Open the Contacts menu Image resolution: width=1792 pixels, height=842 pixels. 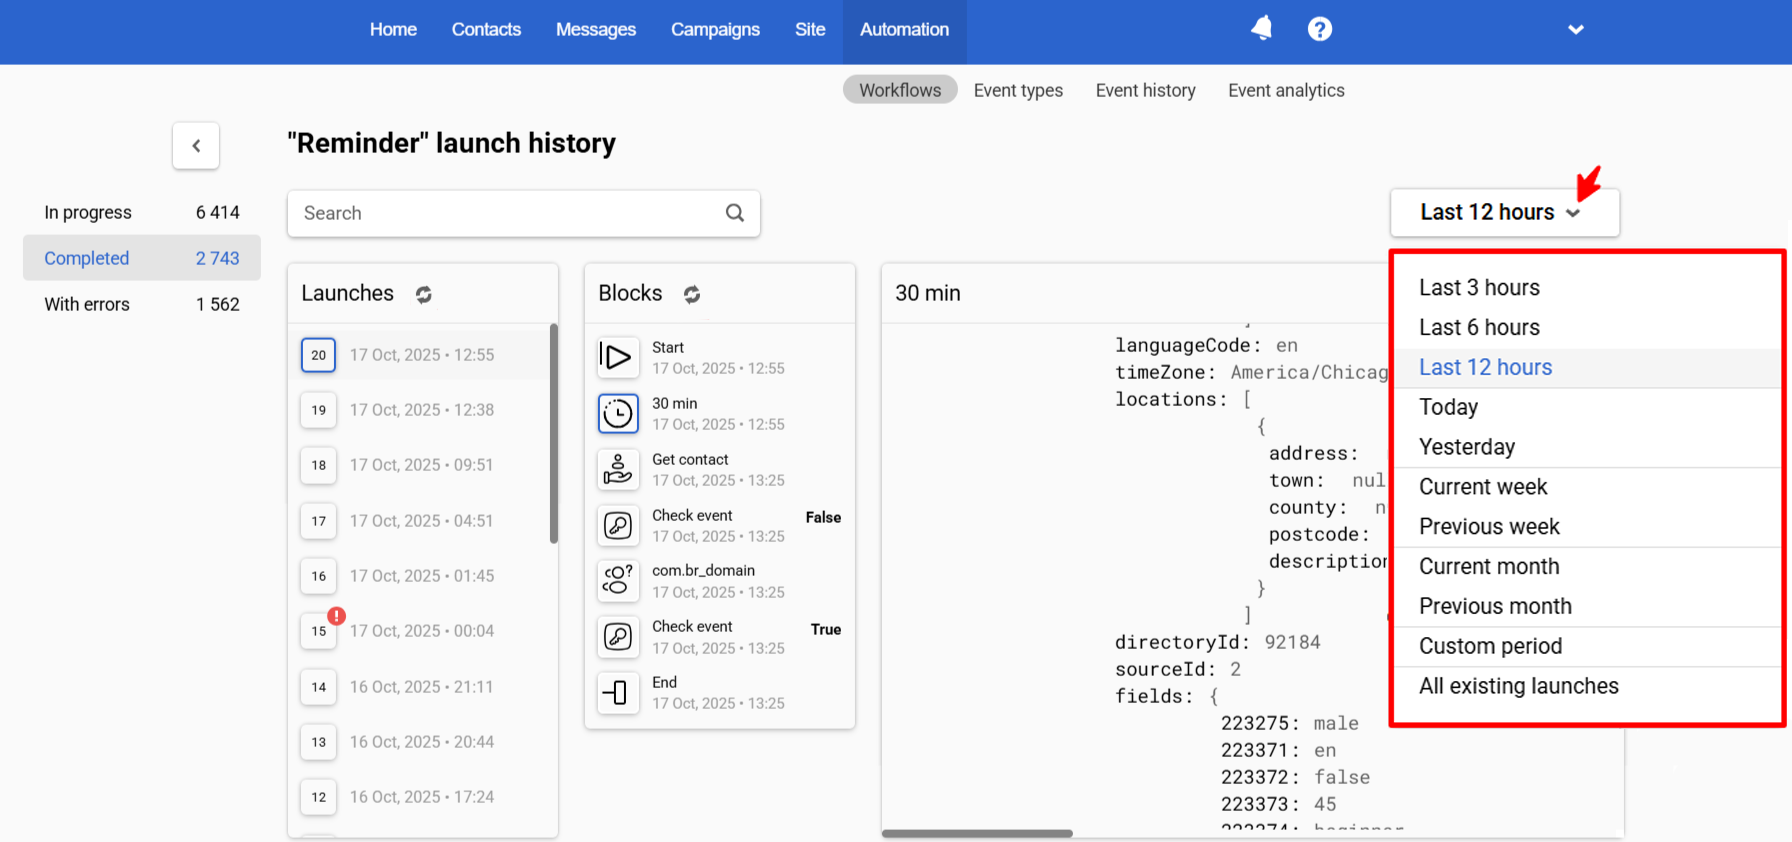coord(486,30)
